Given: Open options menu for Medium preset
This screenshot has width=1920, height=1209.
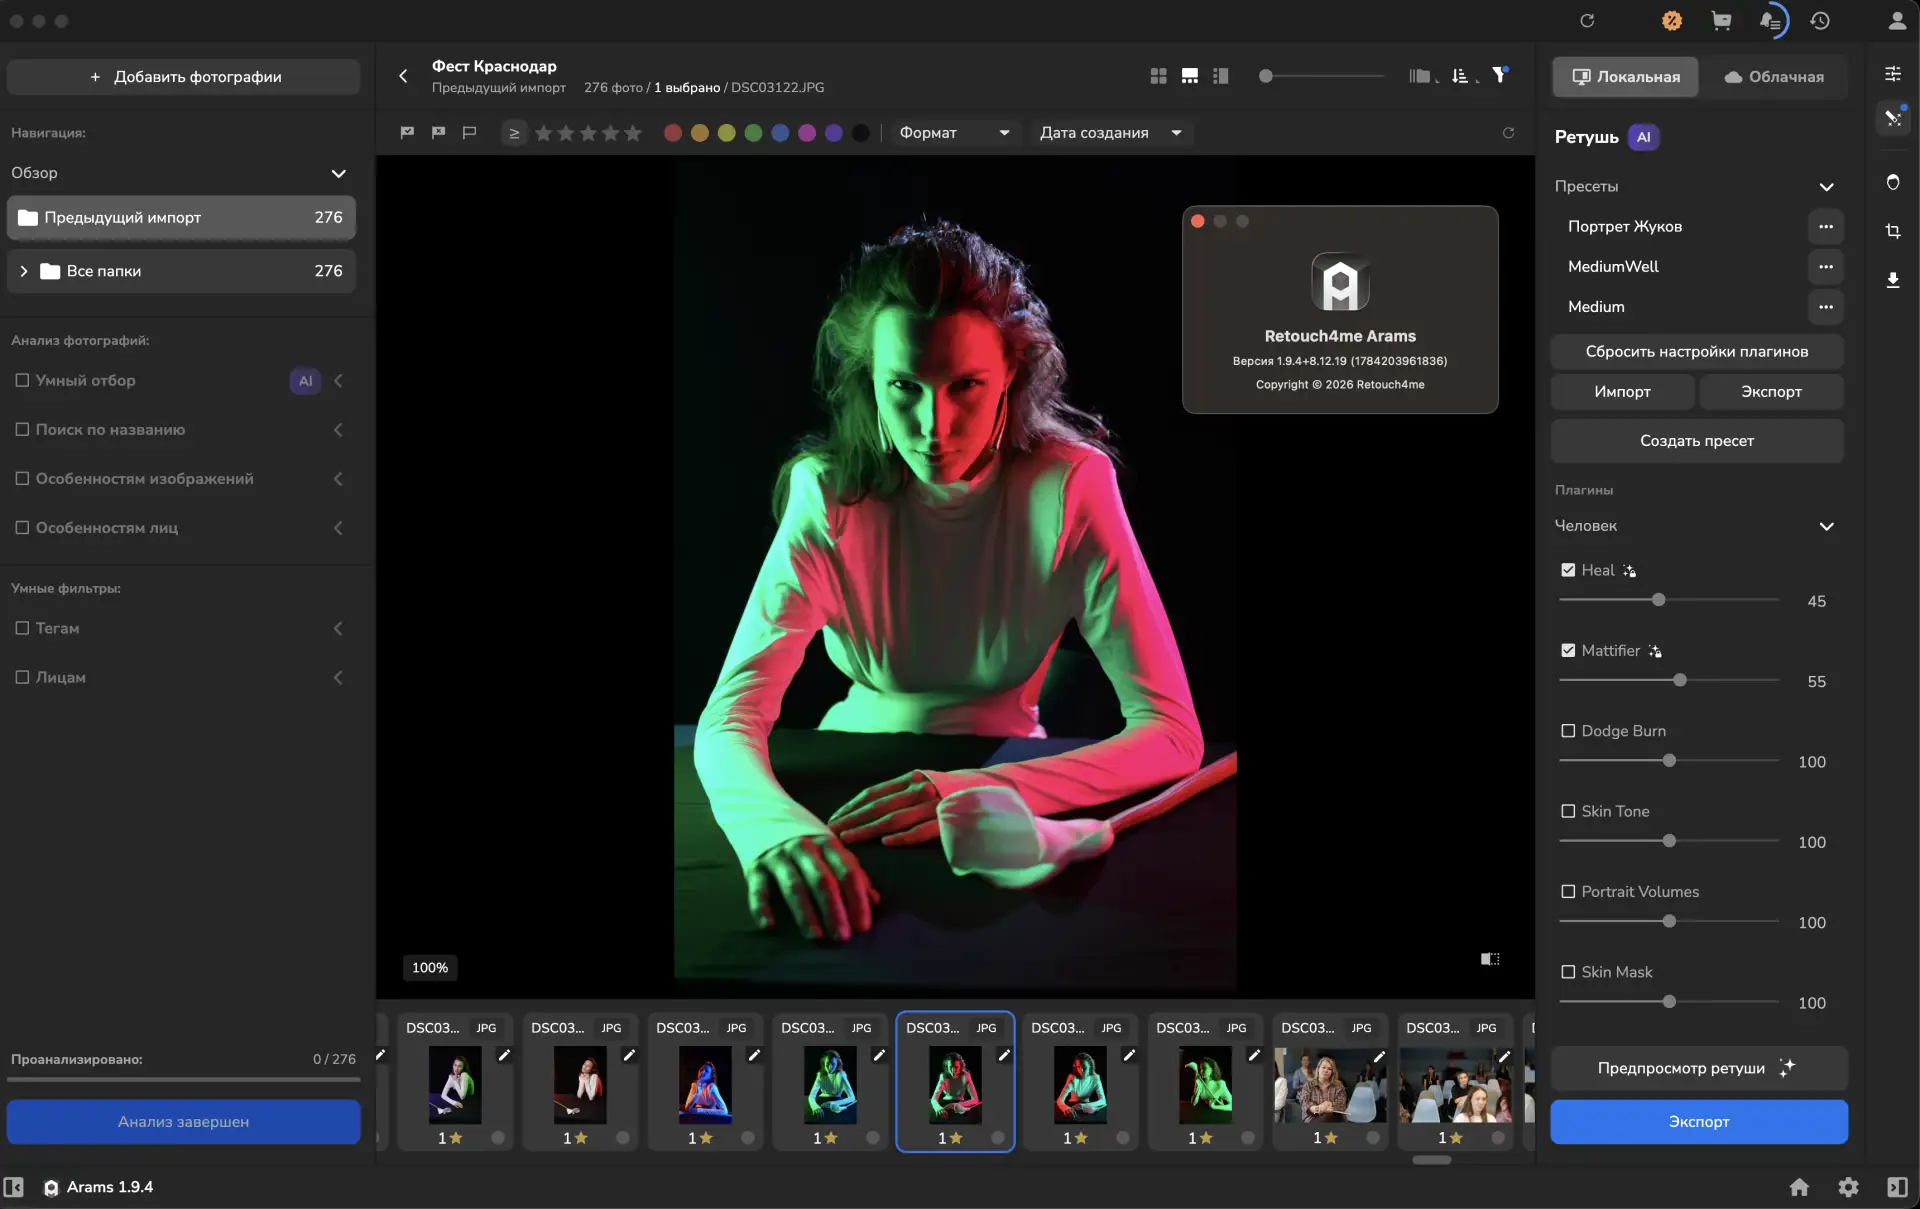Looking at the screenshot, I should (x=1826, y=307).
